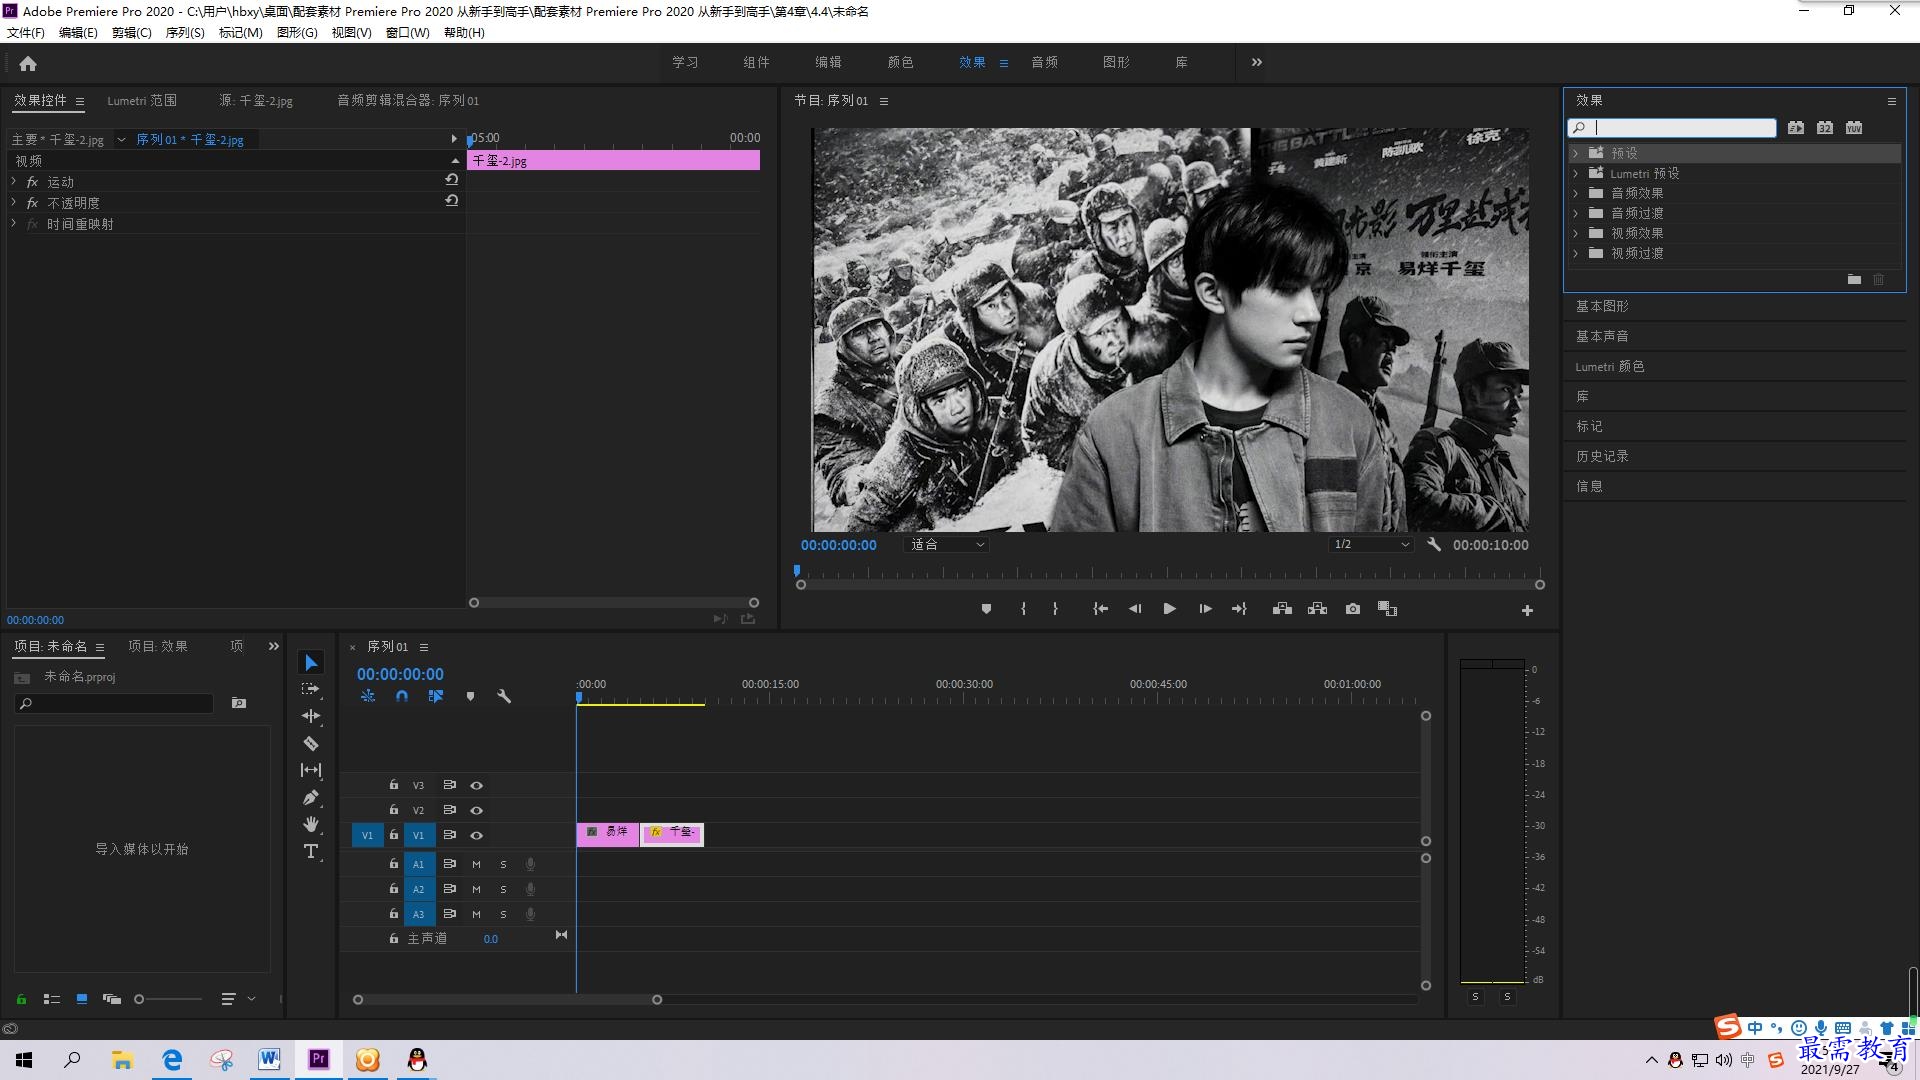
Task: Toggle lock on track V1
Action: coord(394,835)
